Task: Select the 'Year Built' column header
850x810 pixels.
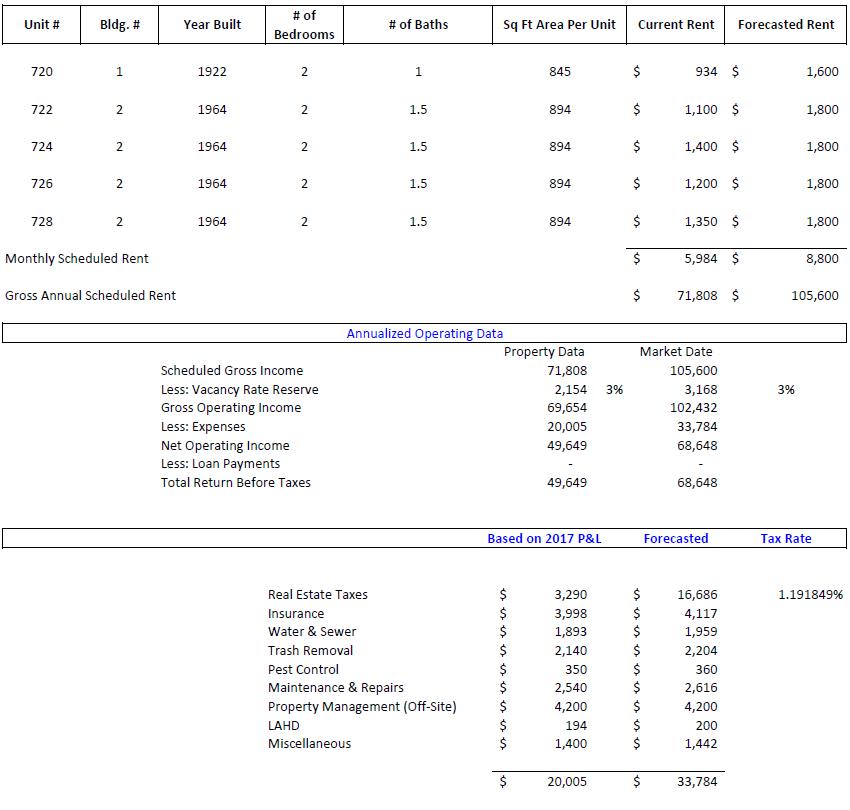Action: click(x=212, y=24)
